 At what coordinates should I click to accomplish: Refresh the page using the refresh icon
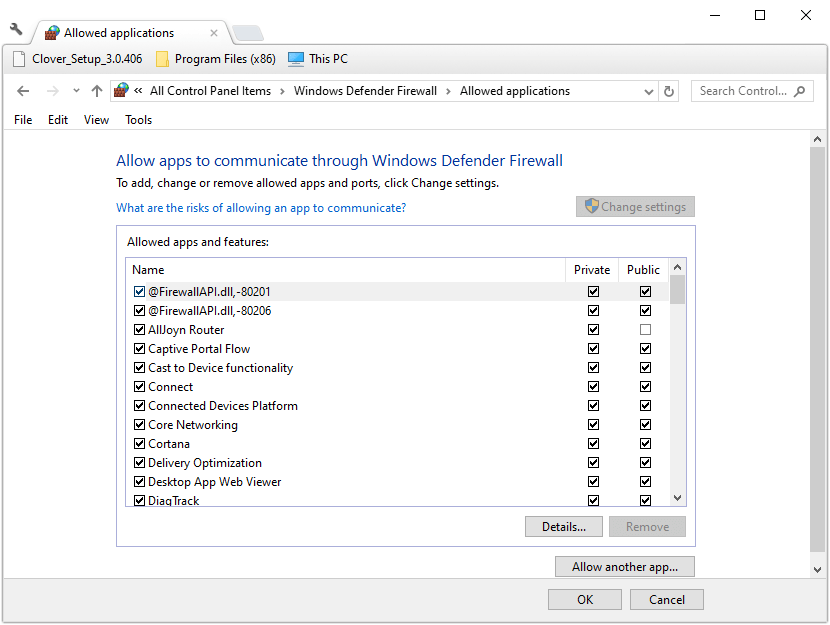pyautogui.click(x=668, y=90)
